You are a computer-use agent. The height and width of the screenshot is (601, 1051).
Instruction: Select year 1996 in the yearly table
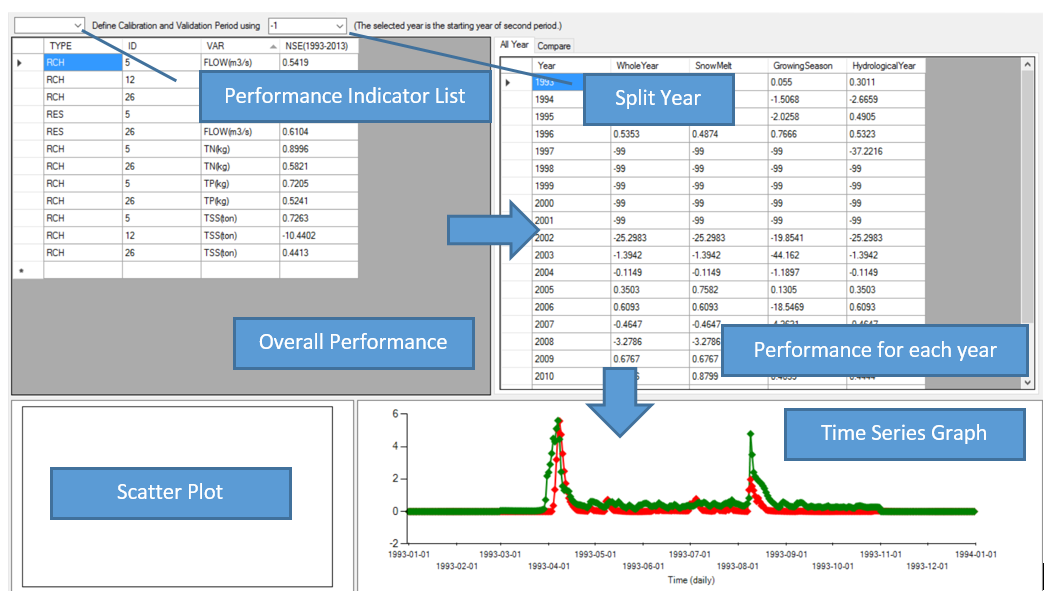[572, 134]
